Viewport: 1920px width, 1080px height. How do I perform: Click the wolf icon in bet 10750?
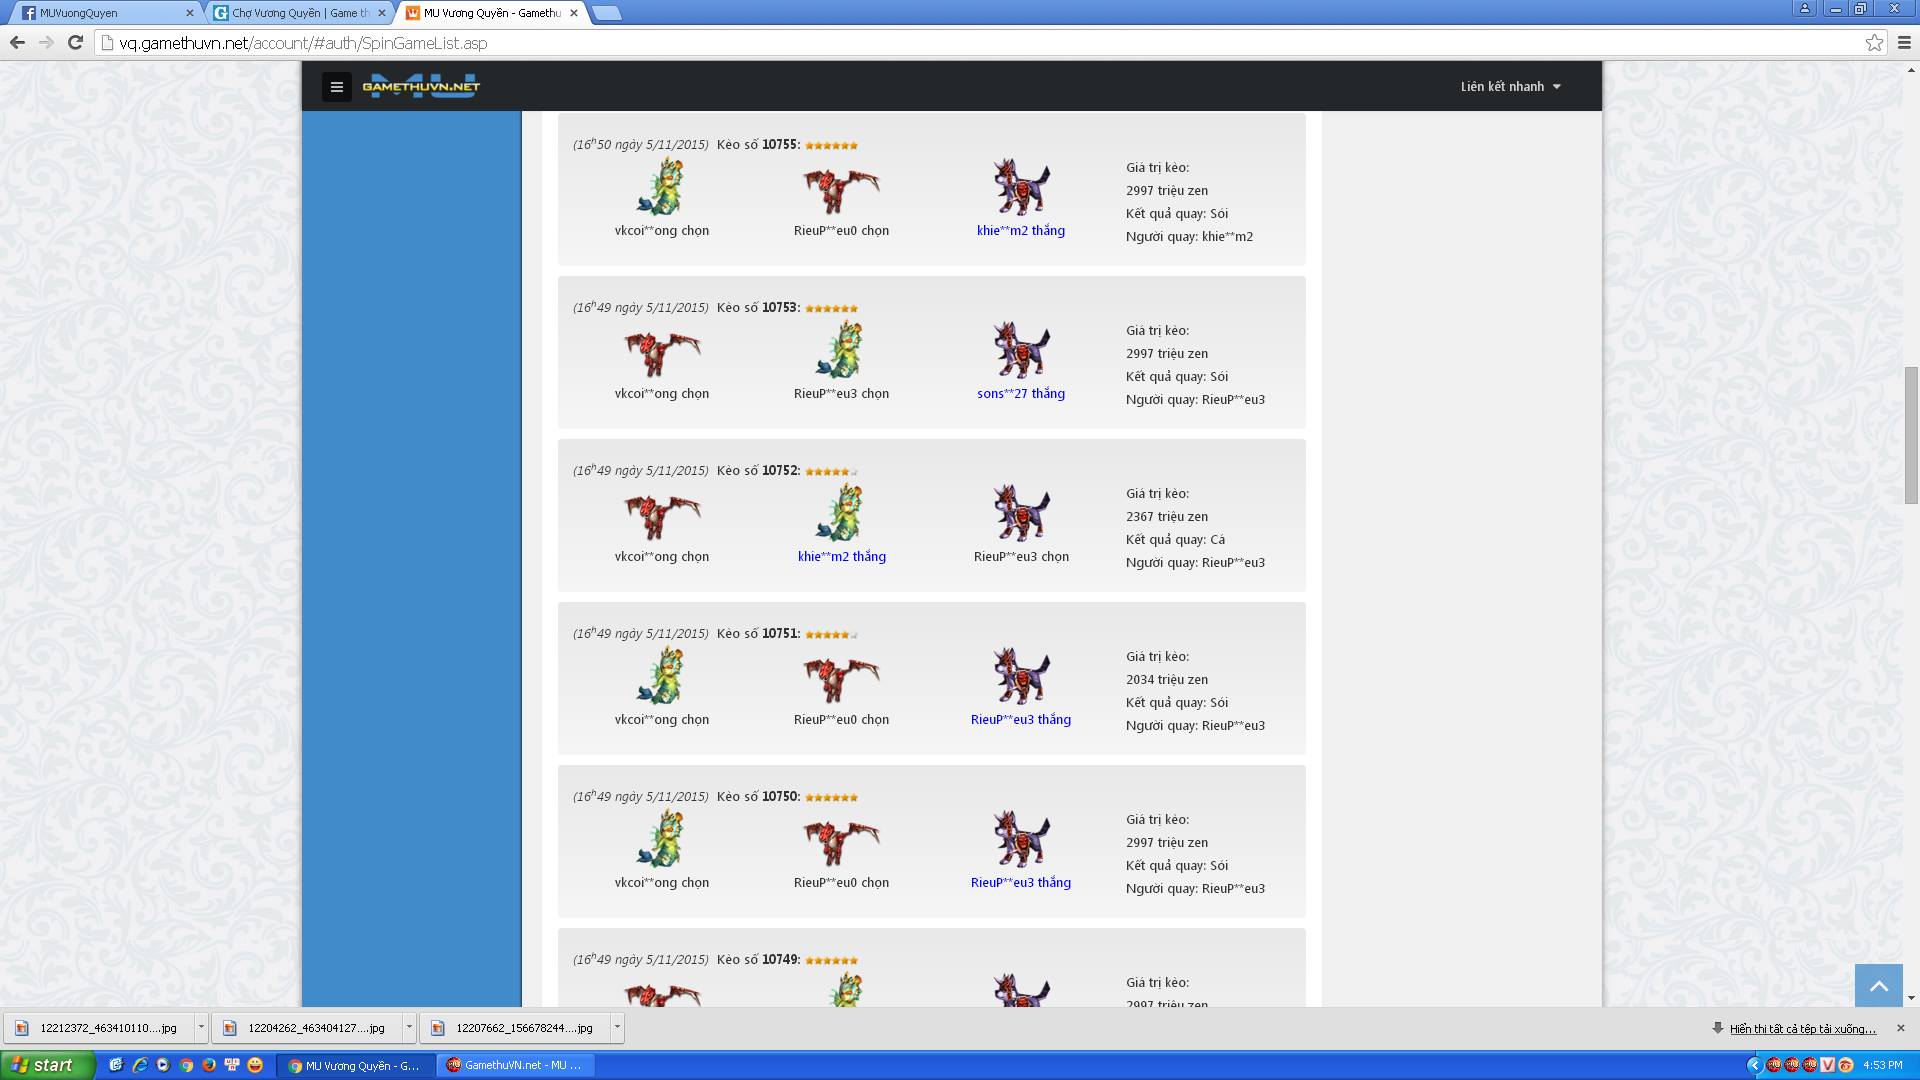coord(1021,839)
